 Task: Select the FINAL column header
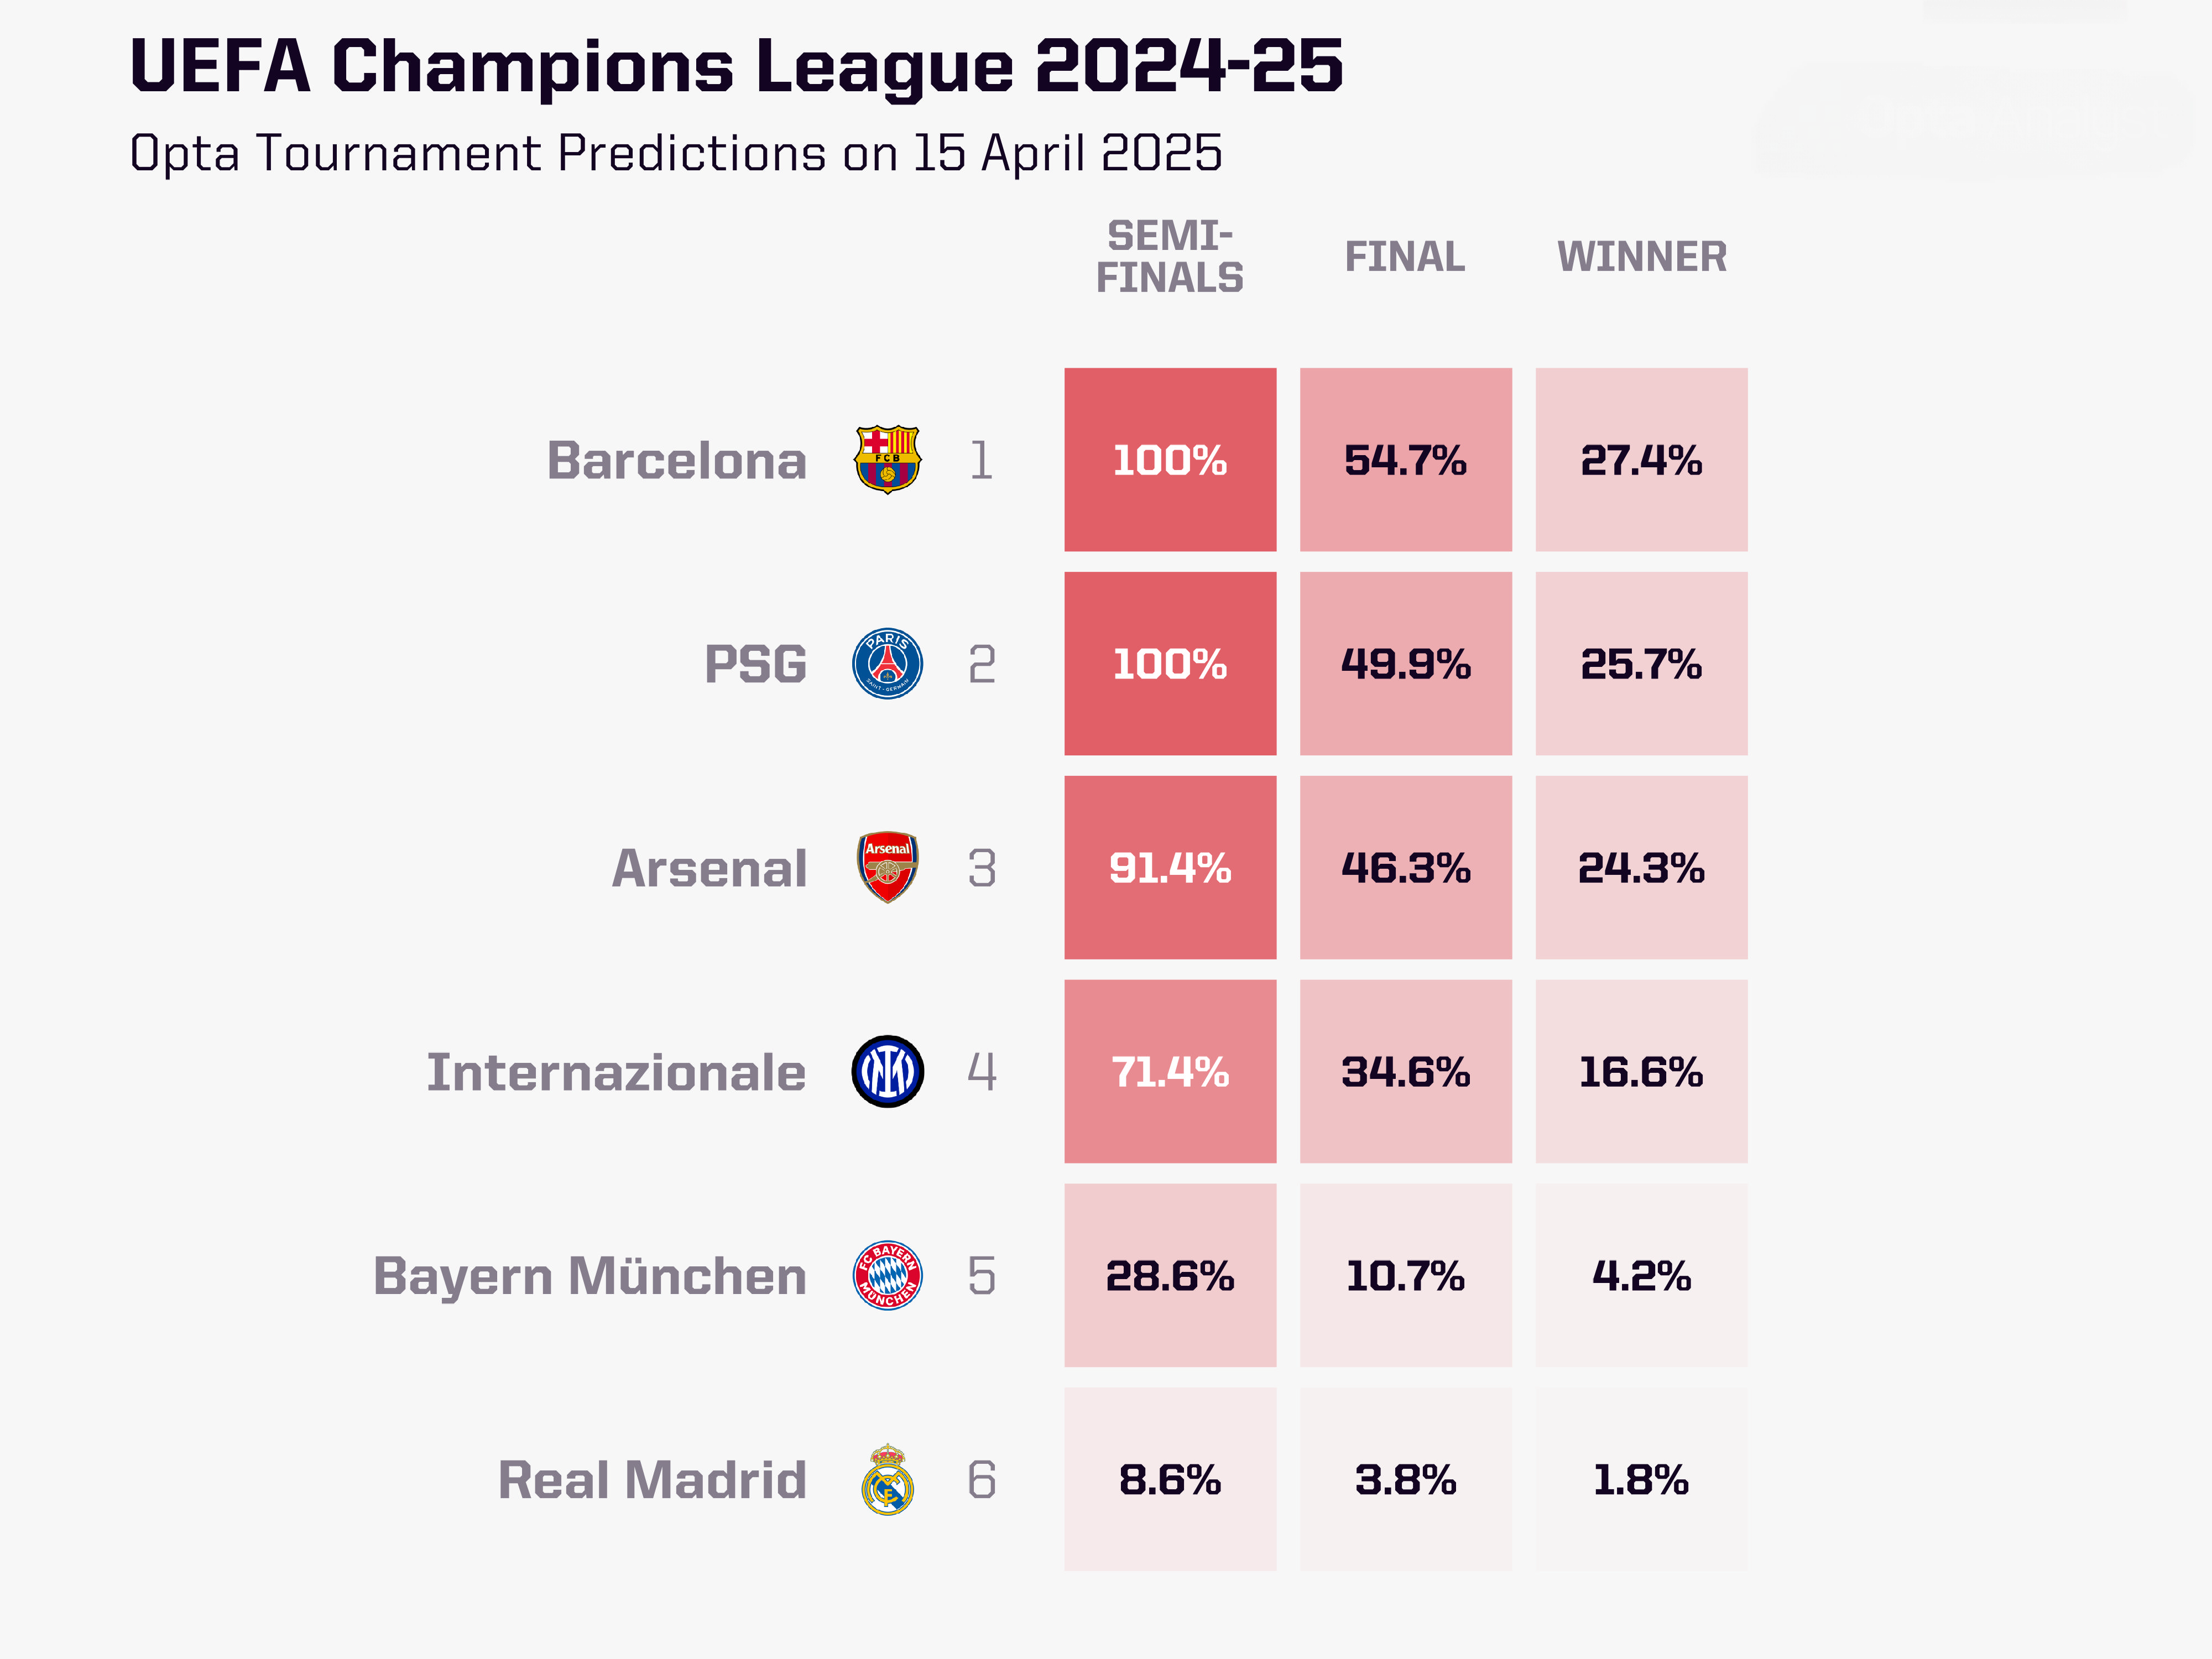[1404, 257]
